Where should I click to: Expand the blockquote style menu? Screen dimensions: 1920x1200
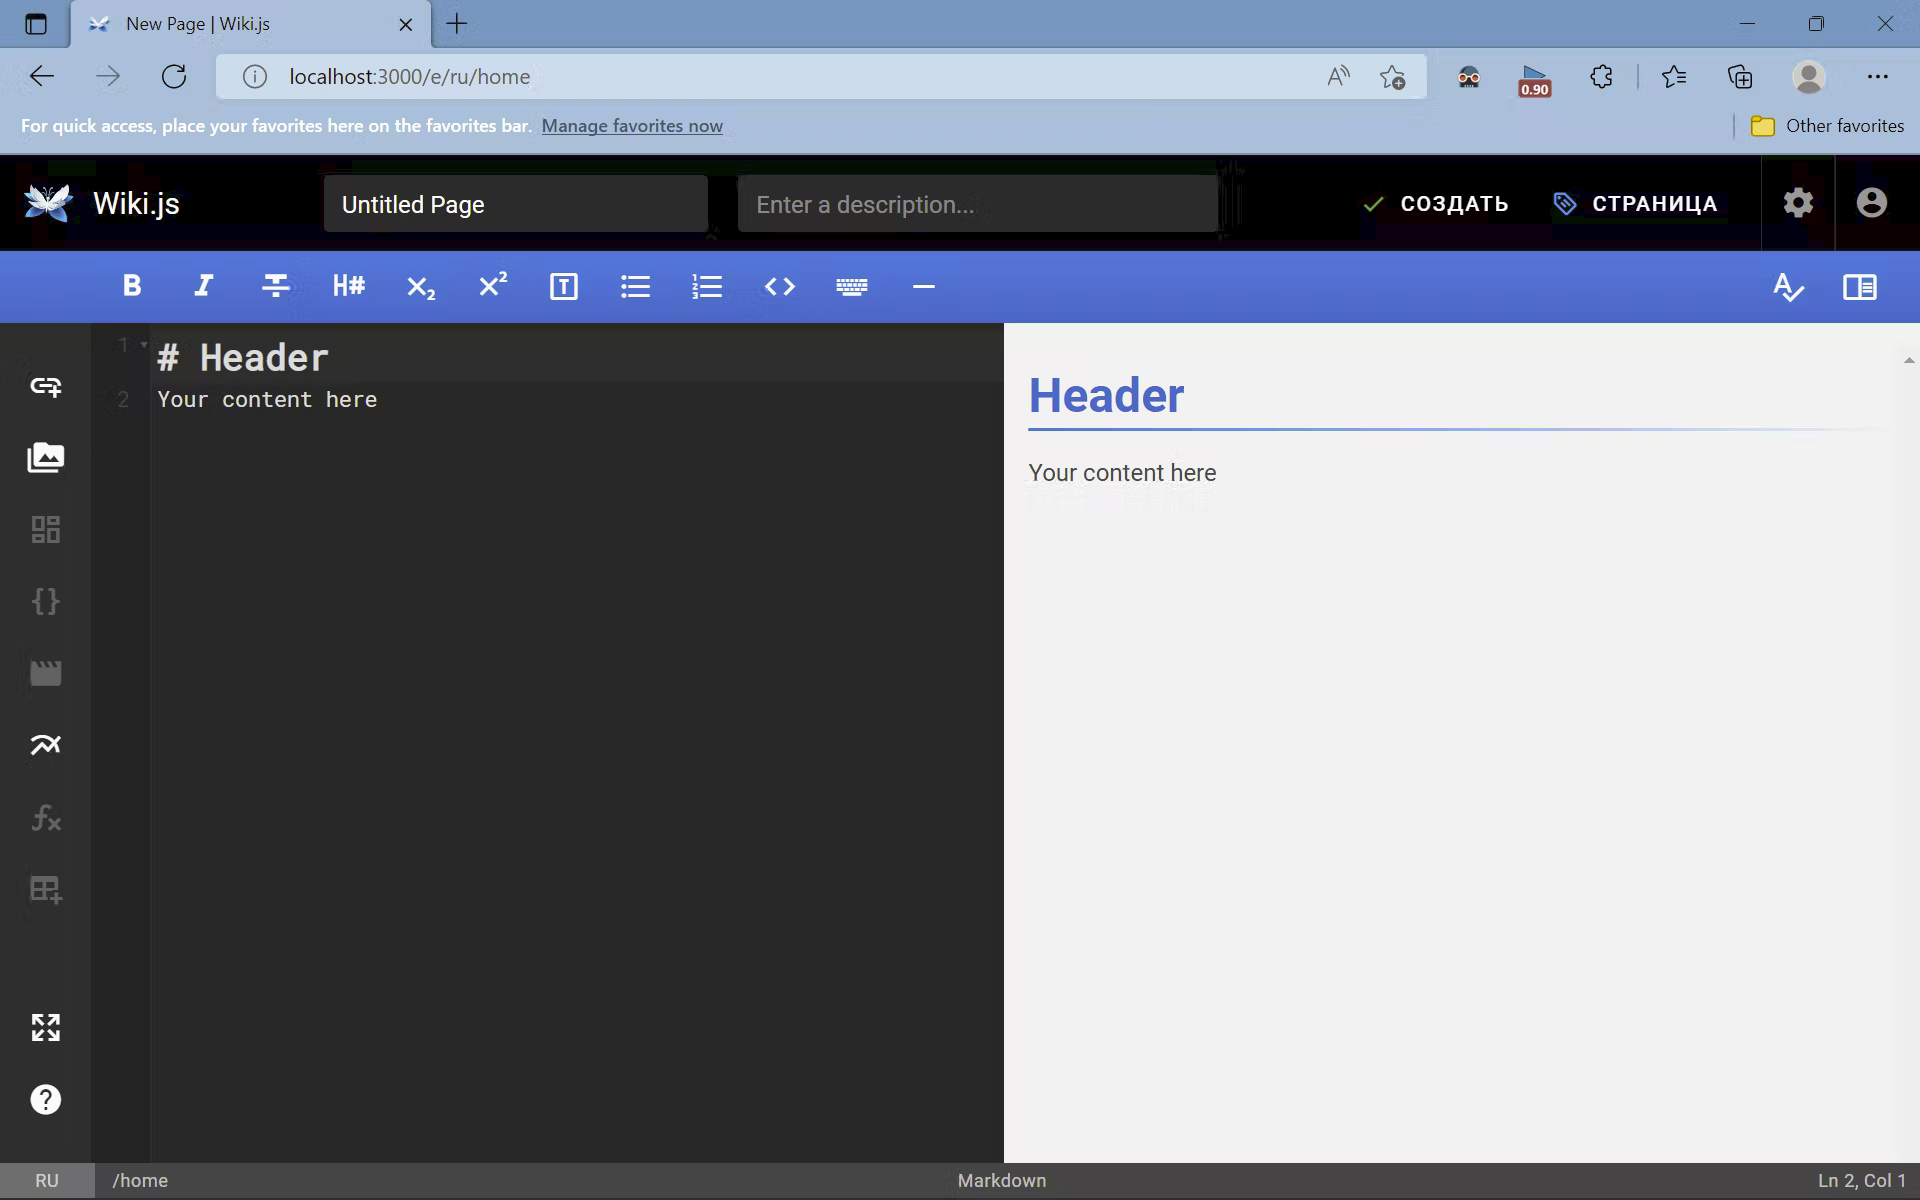point(563,287)
